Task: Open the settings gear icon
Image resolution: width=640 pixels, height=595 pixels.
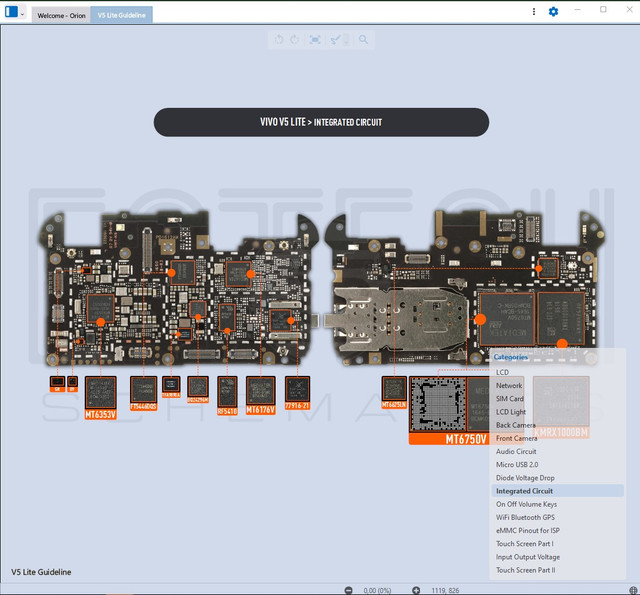Action: pyautogui.click(x=553, y=12)
